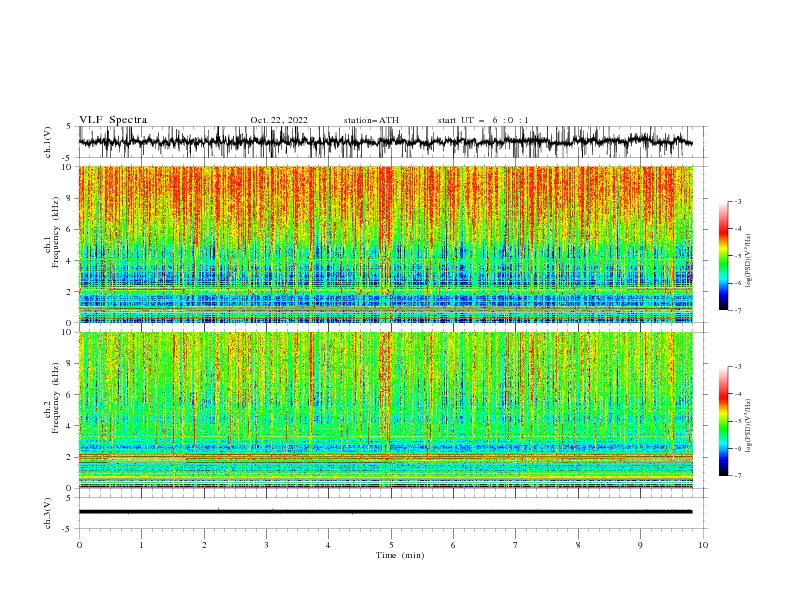Click the ch.2 color scale "log(PSD)(V²/Hz)" label
The image size is (792, 612).
click(x=749, y=426)
